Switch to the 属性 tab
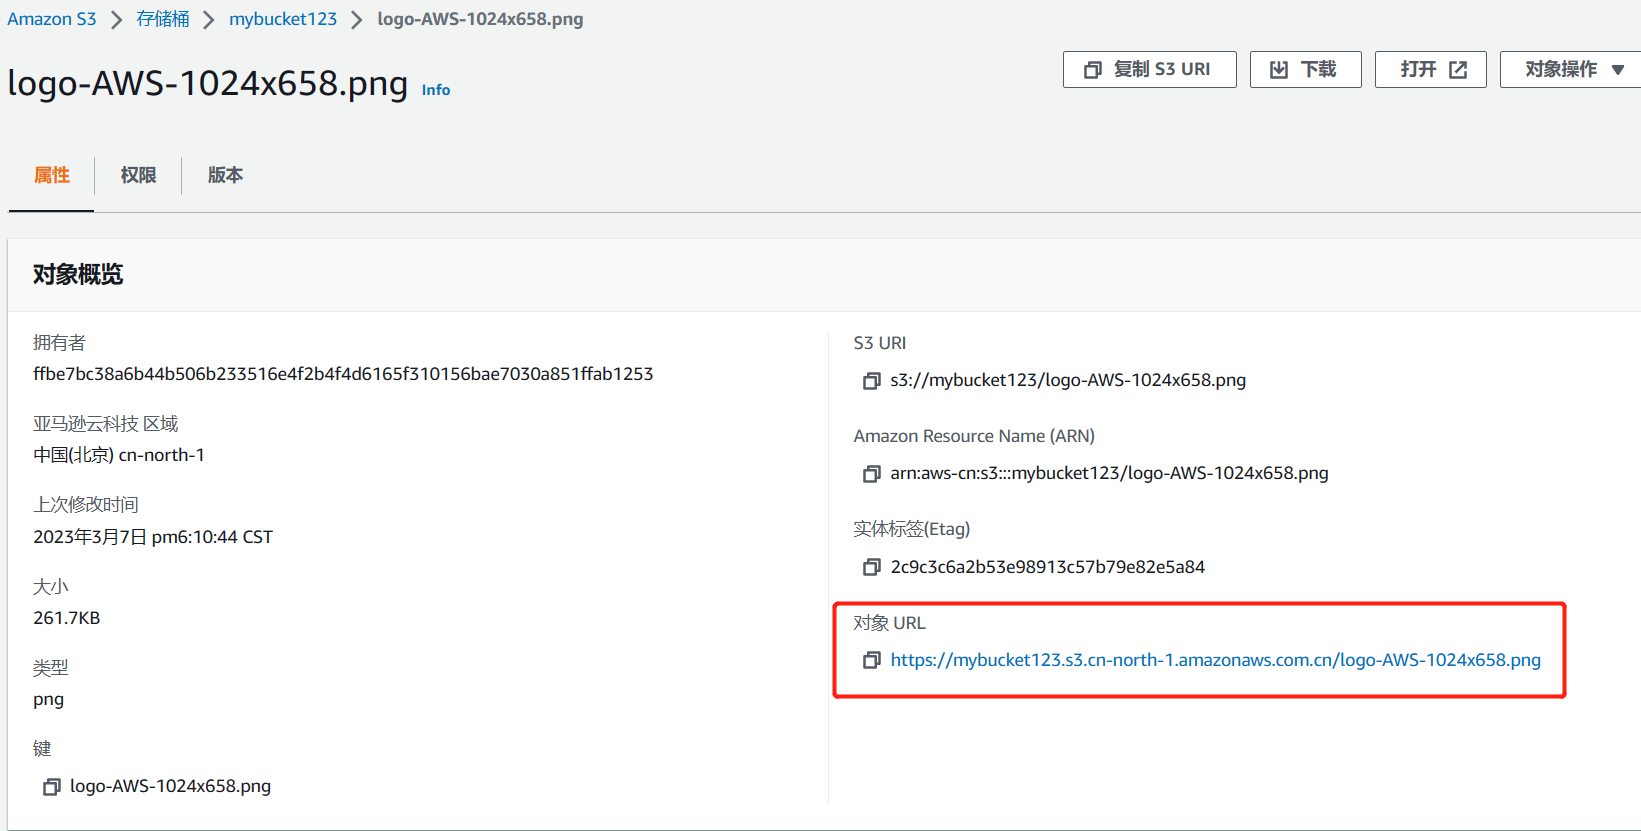The image size is (1641, 831). [x=52, y=175]
